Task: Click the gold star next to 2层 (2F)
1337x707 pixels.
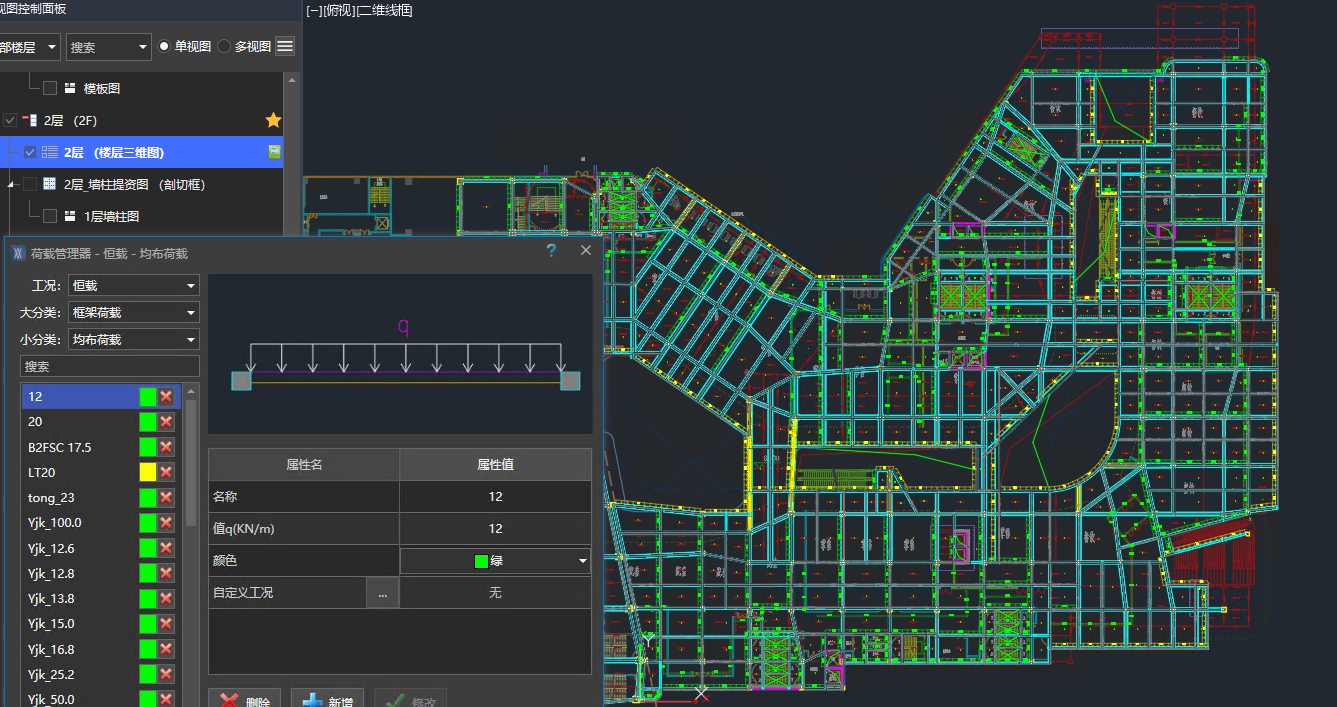Action: click(x=273, y=120)
